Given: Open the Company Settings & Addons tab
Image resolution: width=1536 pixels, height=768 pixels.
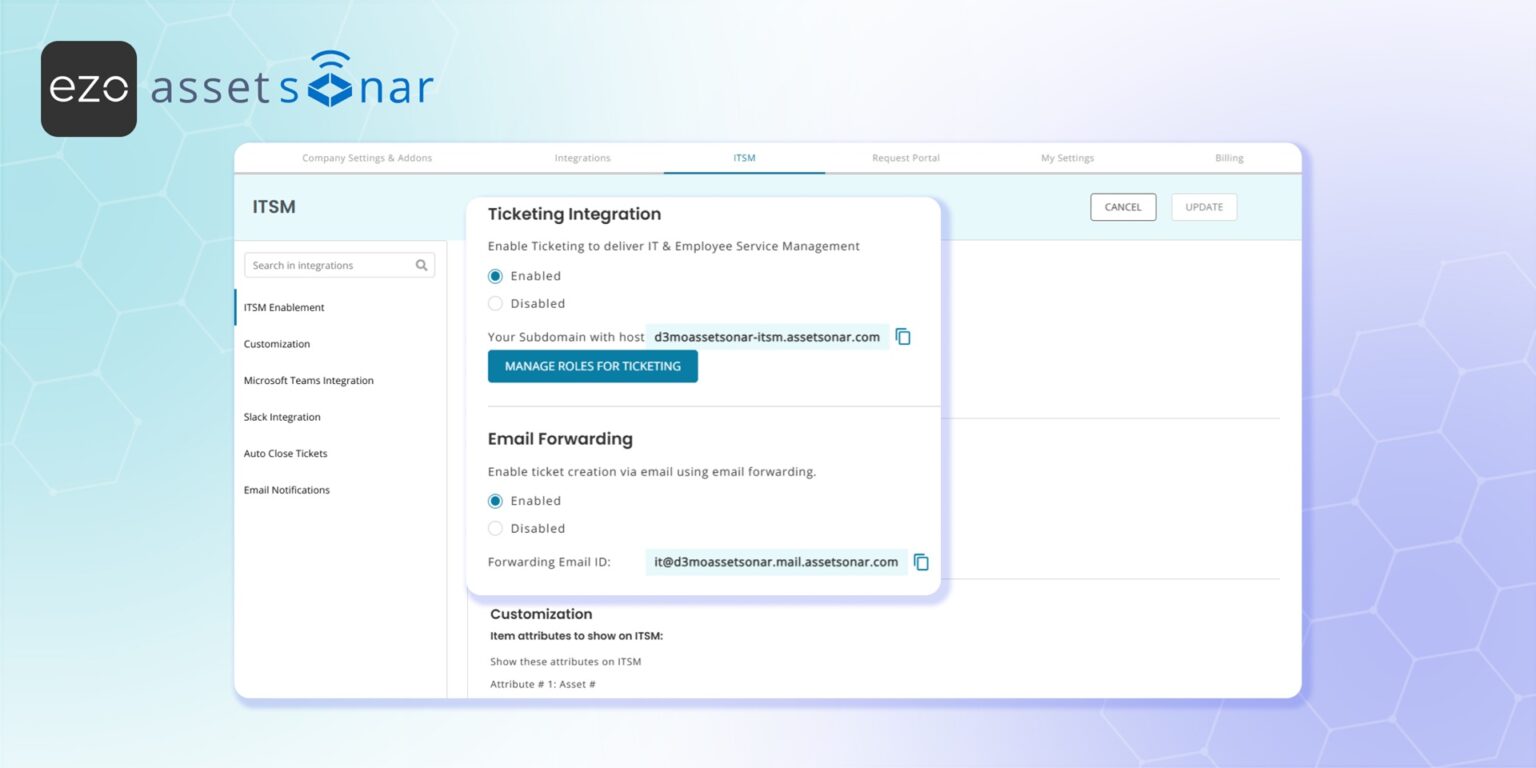Looking at the screenshot, I should point(367,158).
